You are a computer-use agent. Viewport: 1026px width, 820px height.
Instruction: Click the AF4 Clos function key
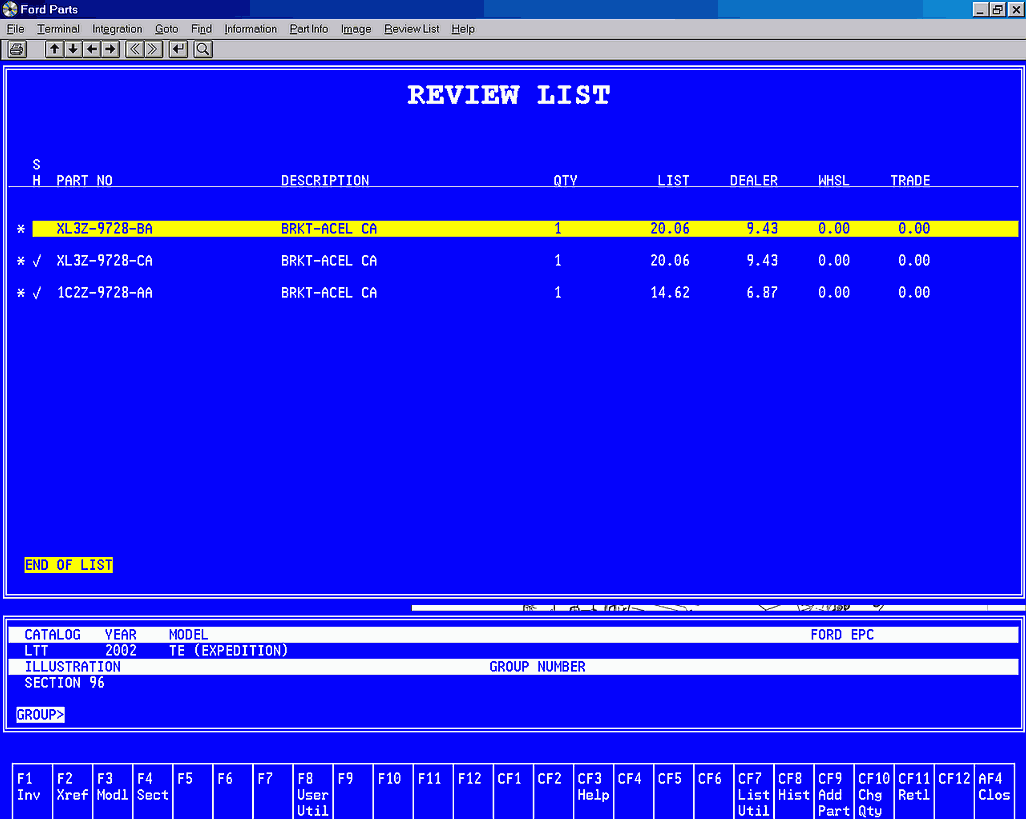click(995, 791)
